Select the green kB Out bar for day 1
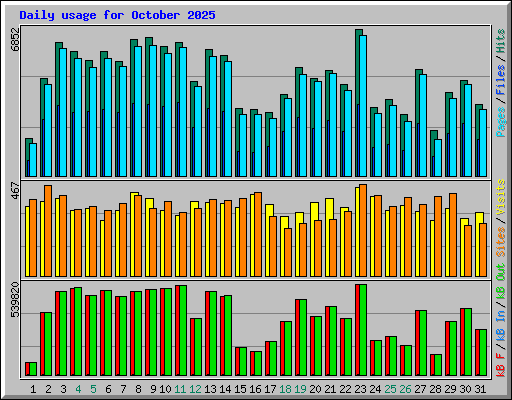Screen dimensions: 512x400 pyautogui.click(x=33, y=369)
